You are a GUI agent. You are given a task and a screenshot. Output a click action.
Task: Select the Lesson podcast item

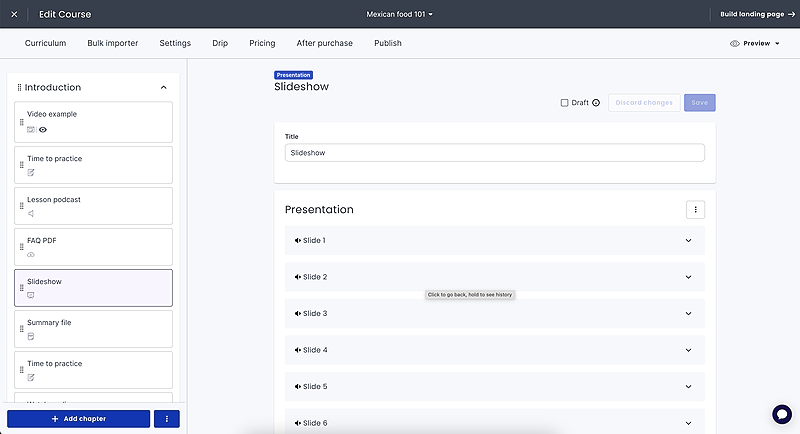coord(93,206)
